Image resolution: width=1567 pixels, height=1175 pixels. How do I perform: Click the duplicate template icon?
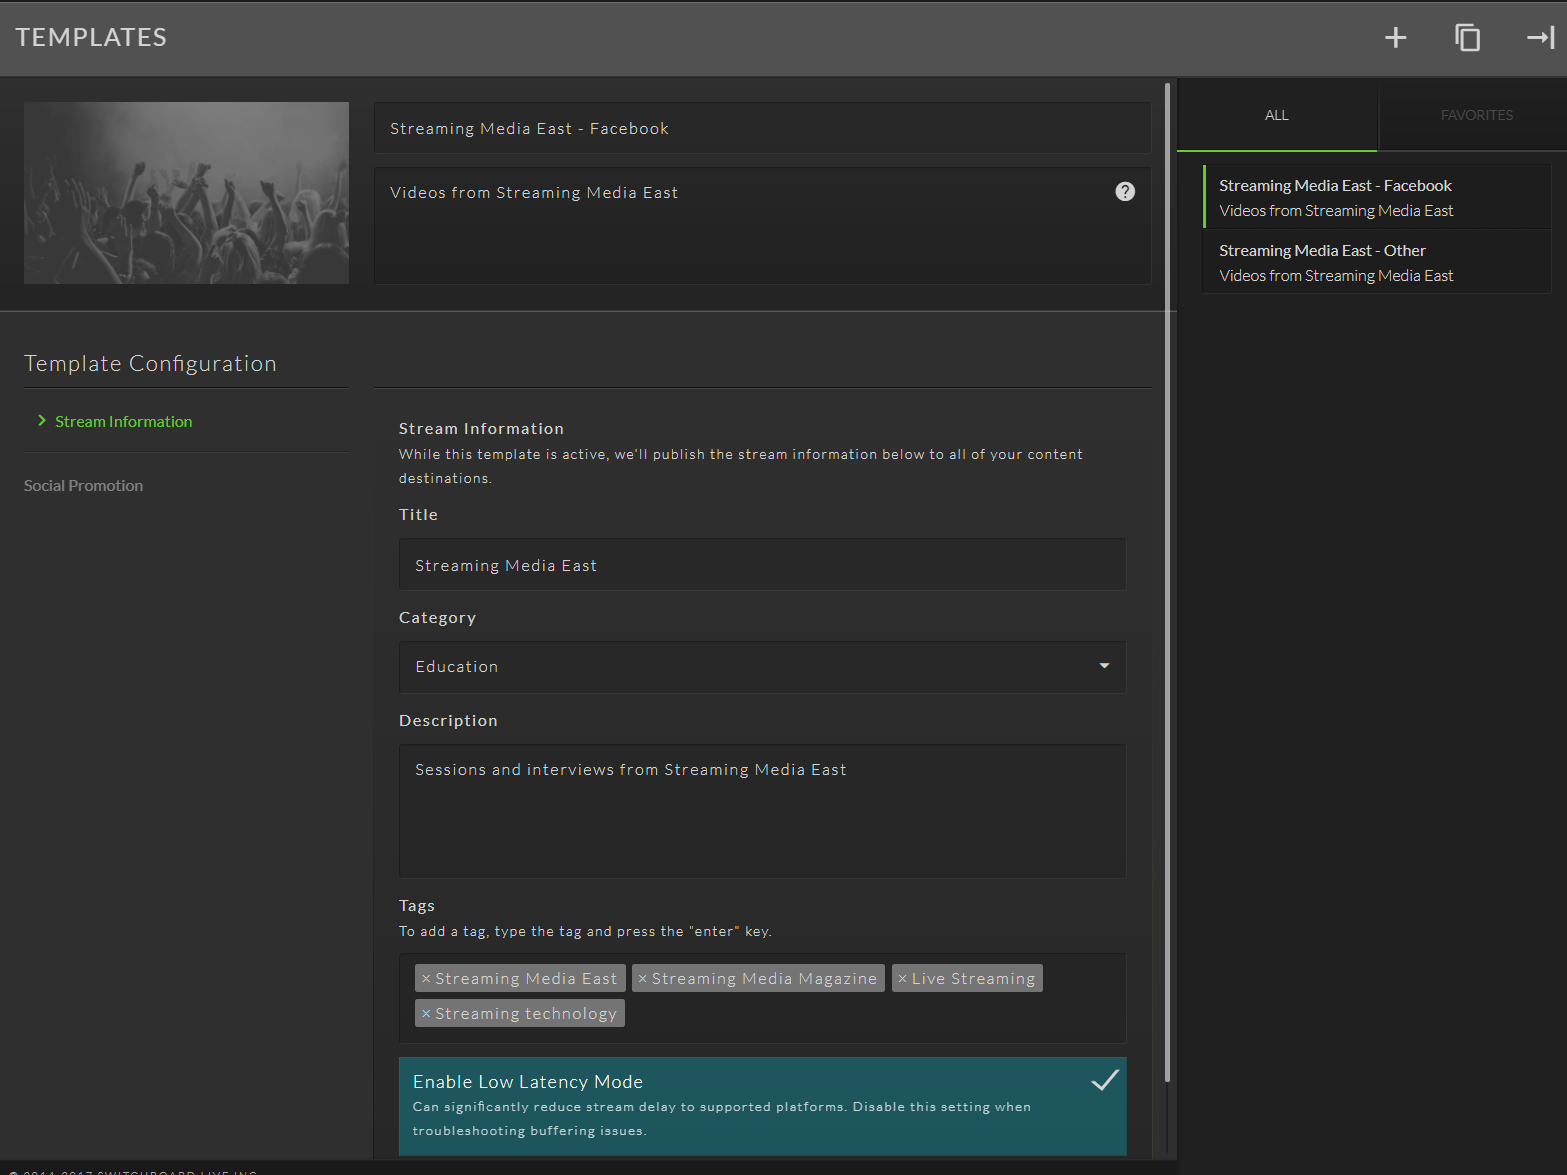click(x=1467, y=38)
